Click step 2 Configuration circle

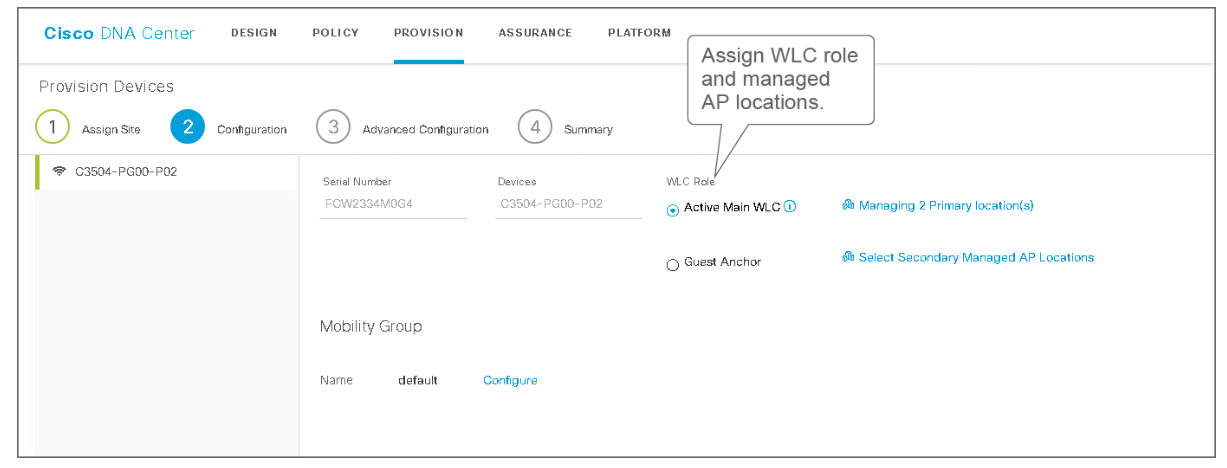coord(188,128)
